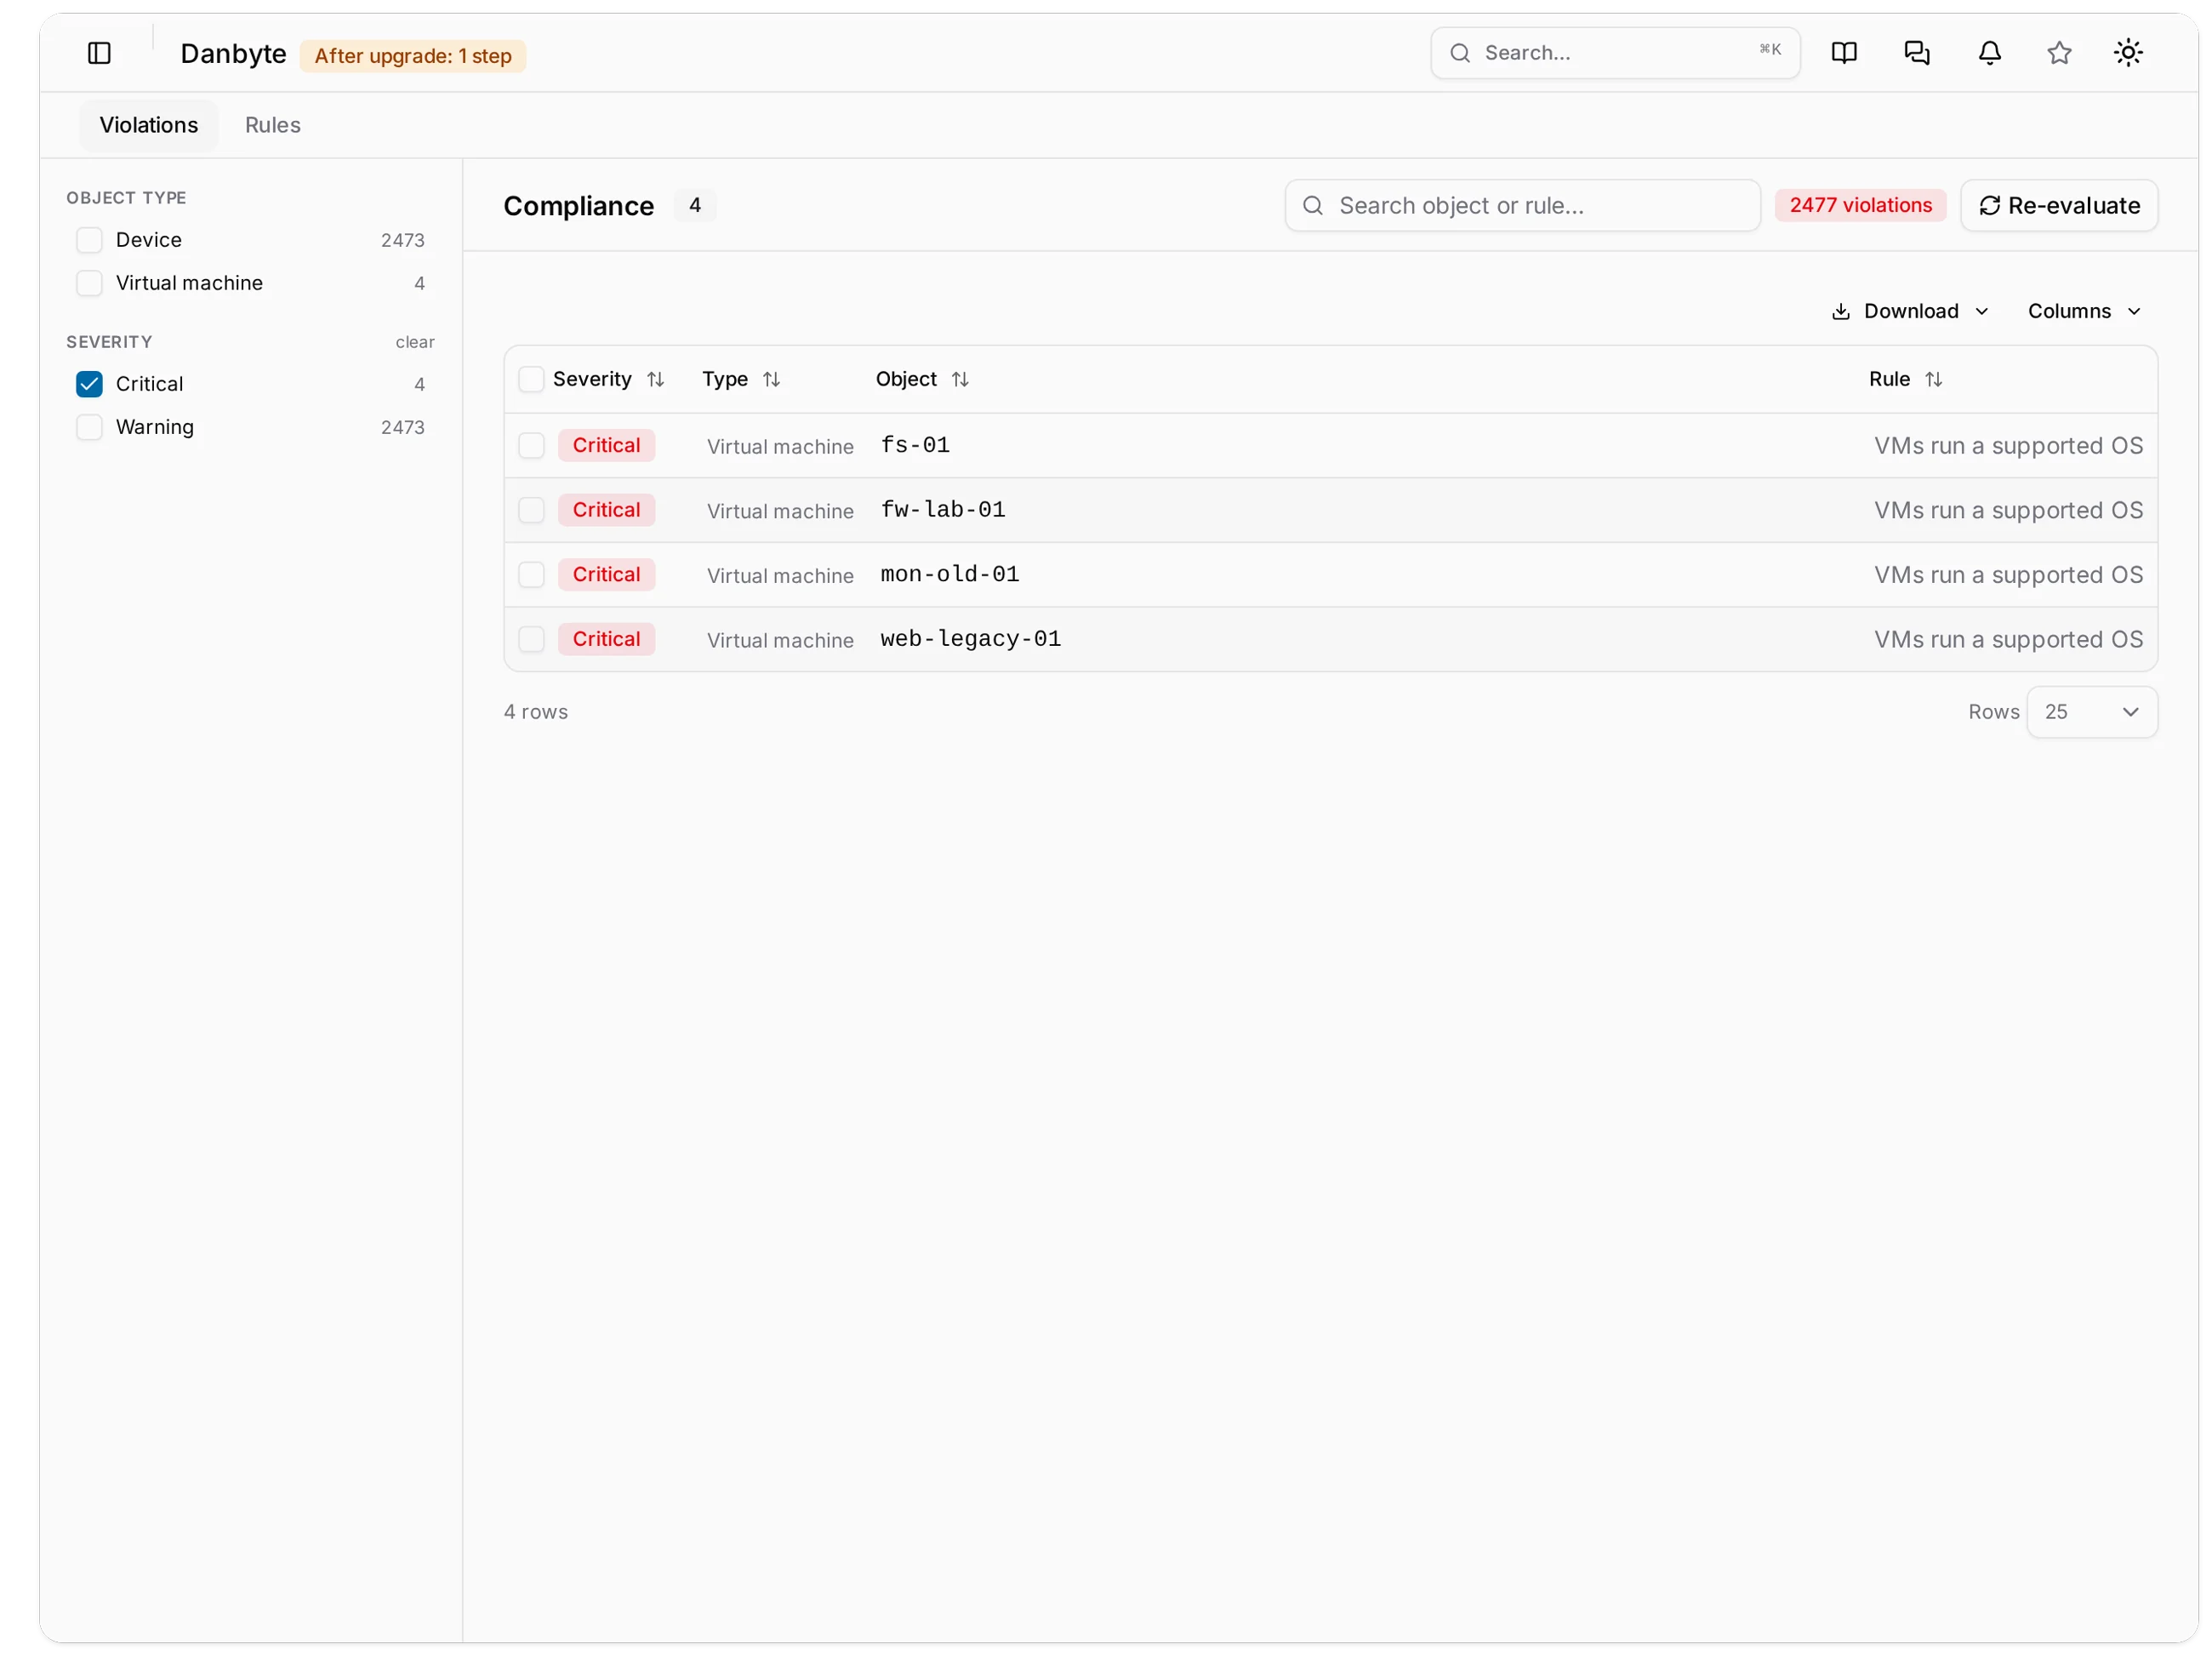
Task: Sort by Severity column arrows
Action: pyautogui.click(x=655, y=379)
